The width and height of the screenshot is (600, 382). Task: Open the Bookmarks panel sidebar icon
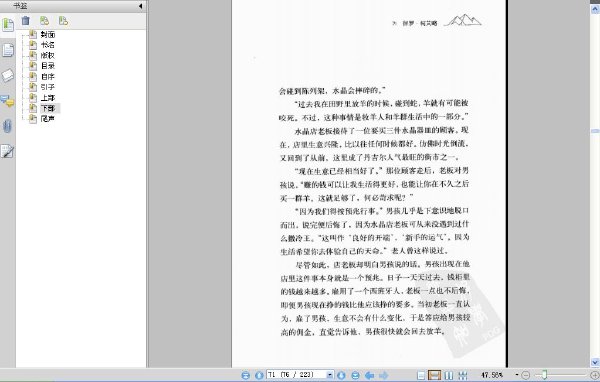8,25
